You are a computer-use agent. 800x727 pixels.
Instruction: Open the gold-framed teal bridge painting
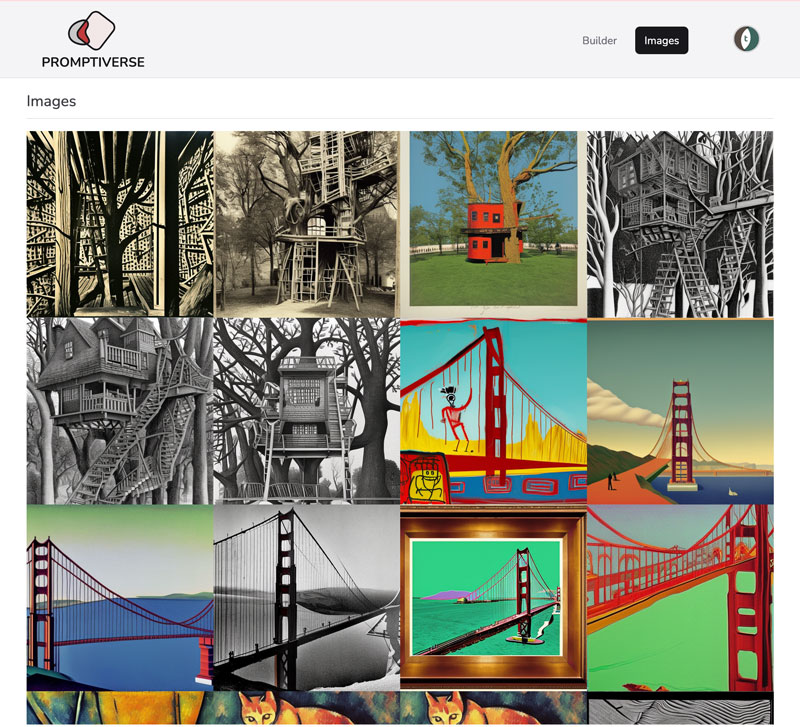[493, 597]
